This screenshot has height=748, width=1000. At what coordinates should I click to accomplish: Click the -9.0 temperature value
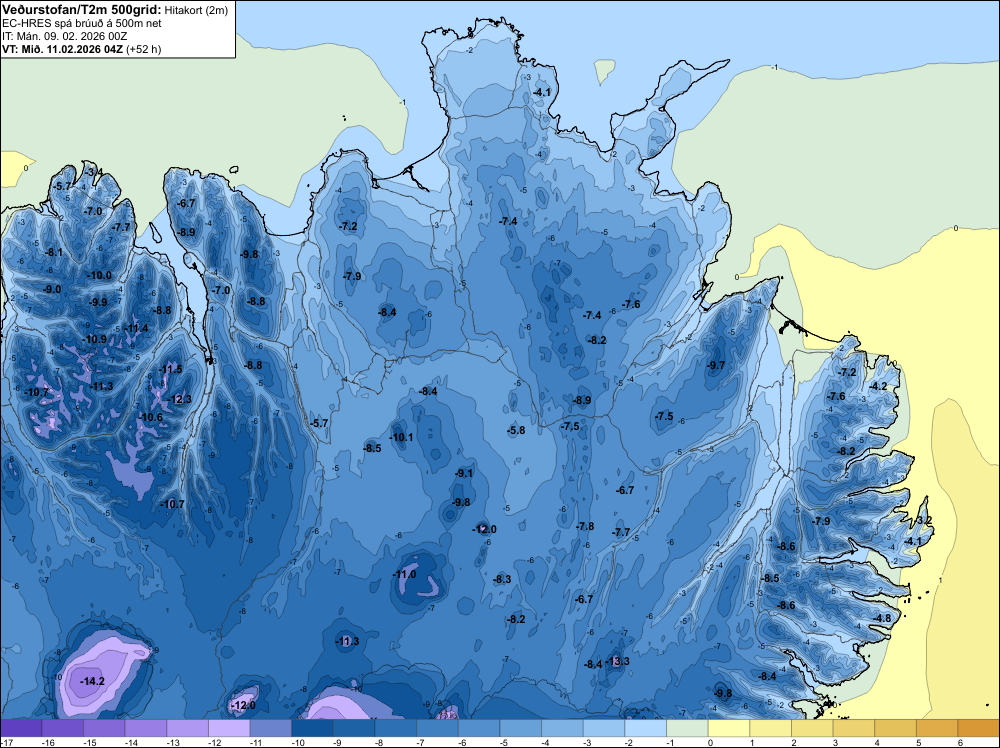[52, 289]
